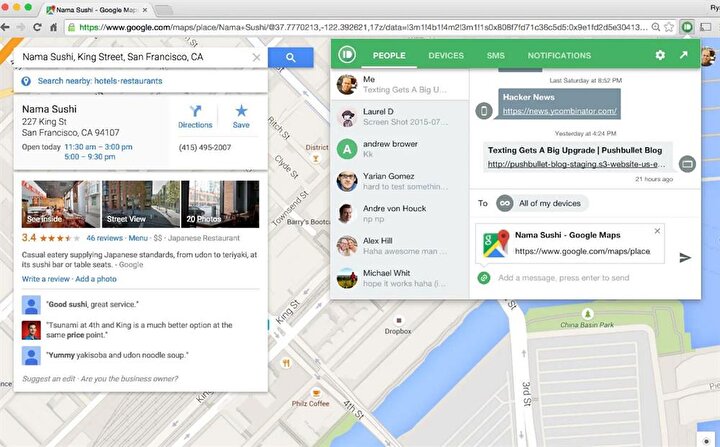The height and width of the screenshot is (447, 720).
Task: Open the 'See inside' thumbnail
Action: [x=61, y=204]
